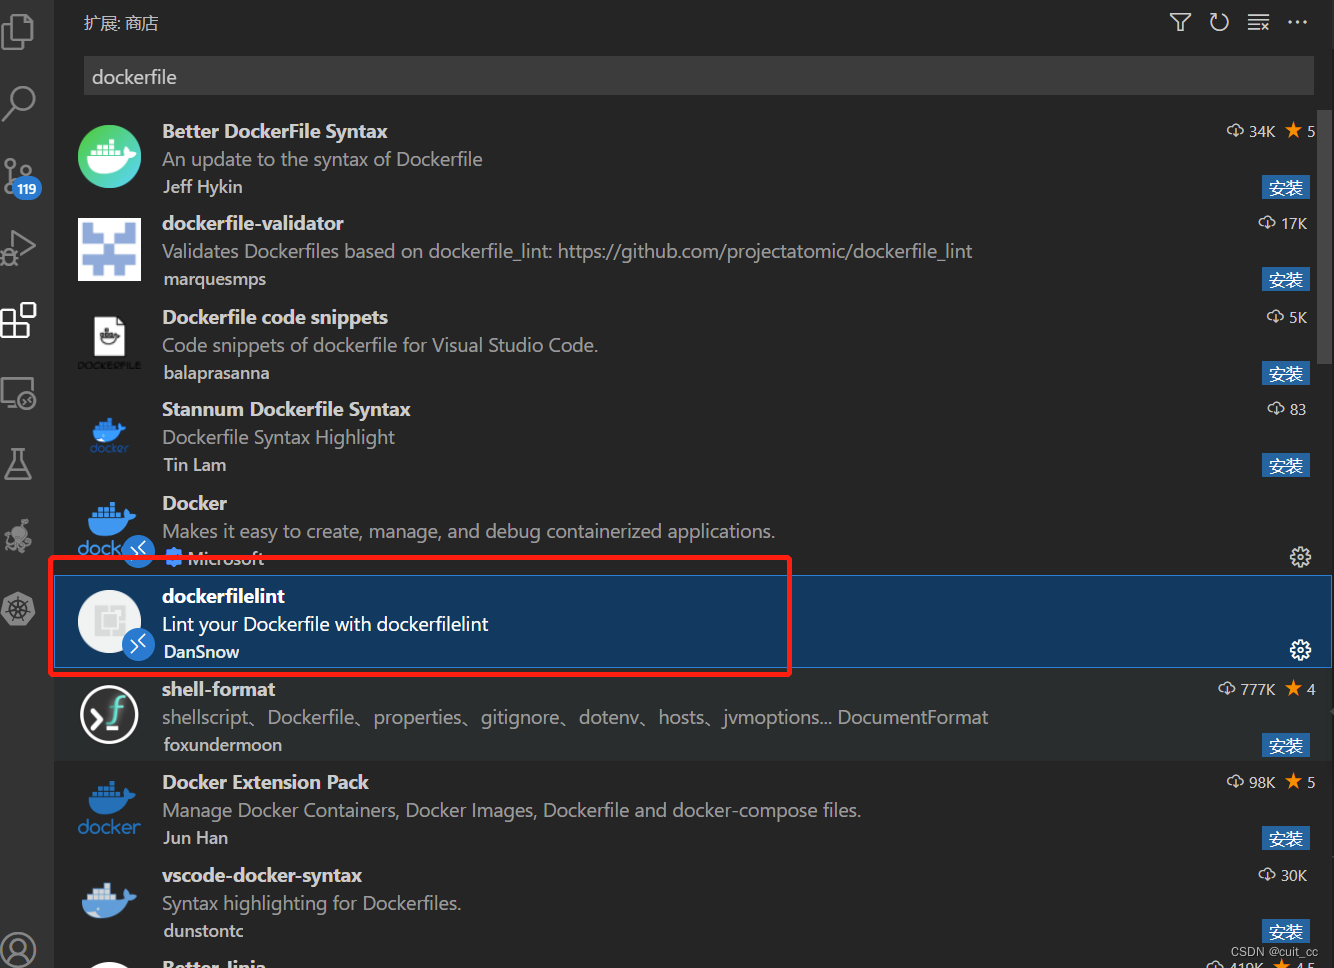Open manage gear for Docker extension
This screenshot has height=968, width=1334.
pyautogui.click(x=1300, y=557)
